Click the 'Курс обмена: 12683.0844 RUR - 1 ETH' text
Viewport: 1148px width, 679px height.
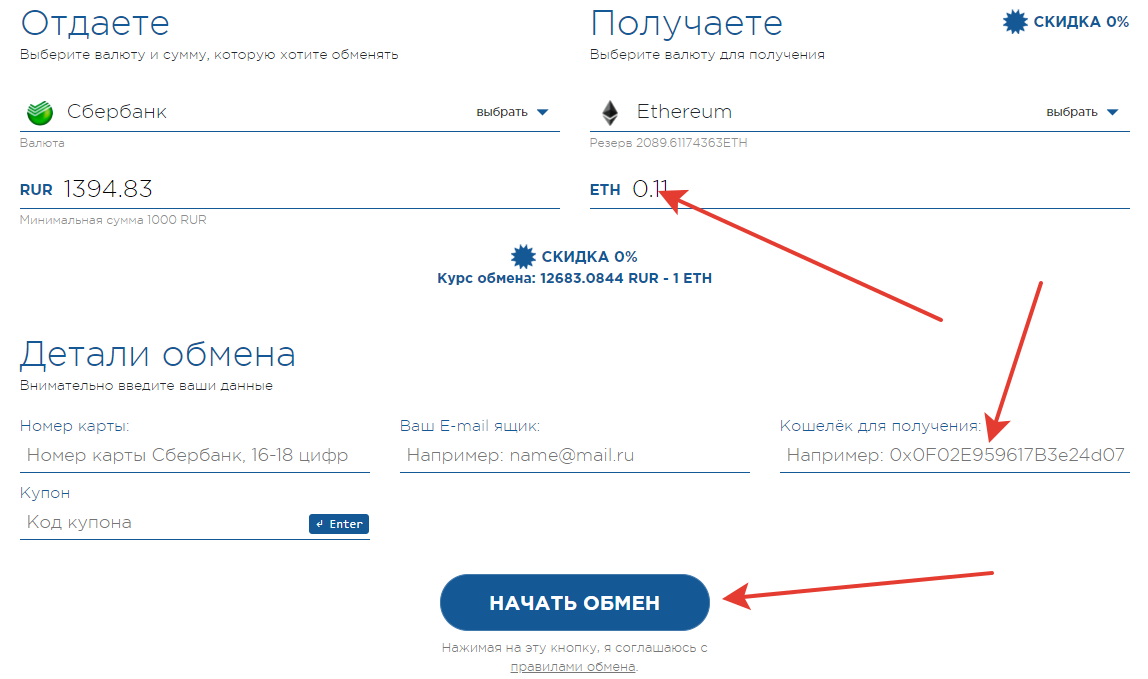[575, 278]
